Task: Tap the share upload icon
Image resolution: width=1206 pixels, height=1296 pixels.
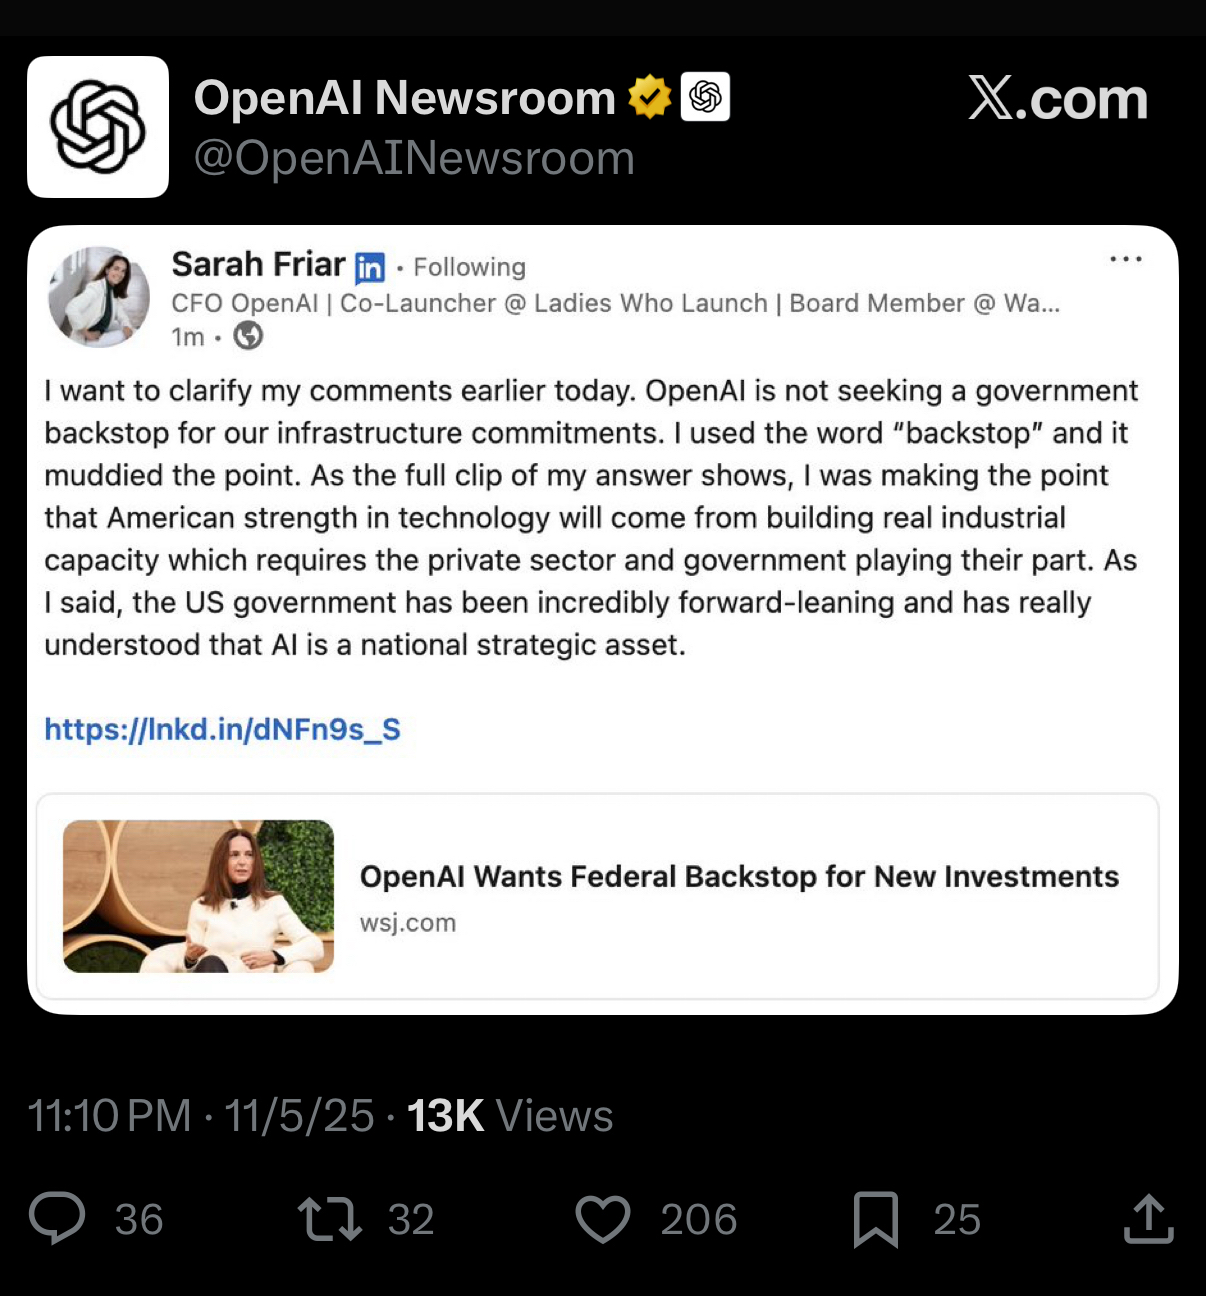Action: [1148, 1219]
